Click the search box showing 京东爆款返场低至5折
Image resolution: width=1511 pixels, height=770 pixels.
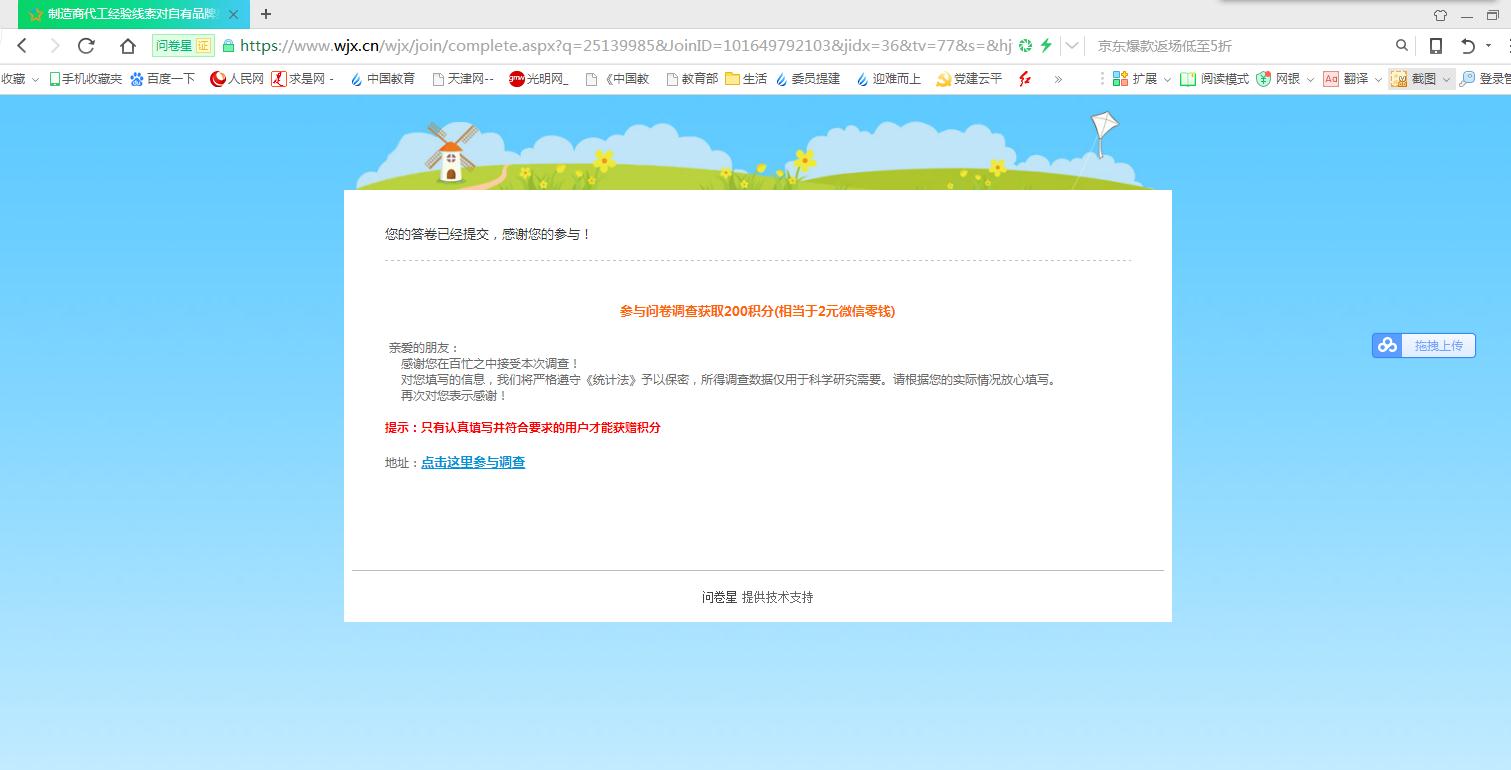click(x=1240, y=46)
